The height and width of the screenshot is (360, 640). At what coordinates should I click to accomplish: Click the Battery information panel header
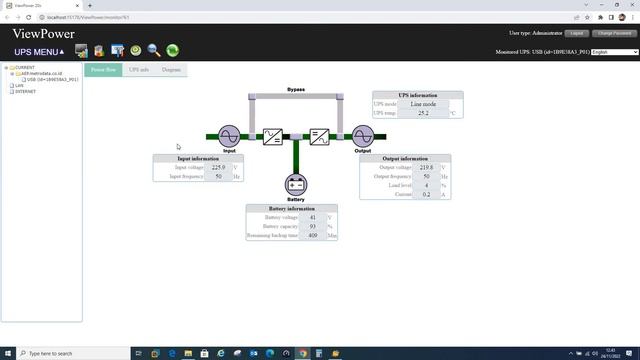(291, 209)
